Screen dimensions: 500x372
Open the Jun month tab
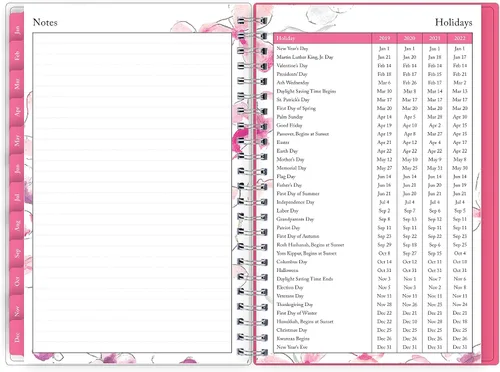point(17,168)
